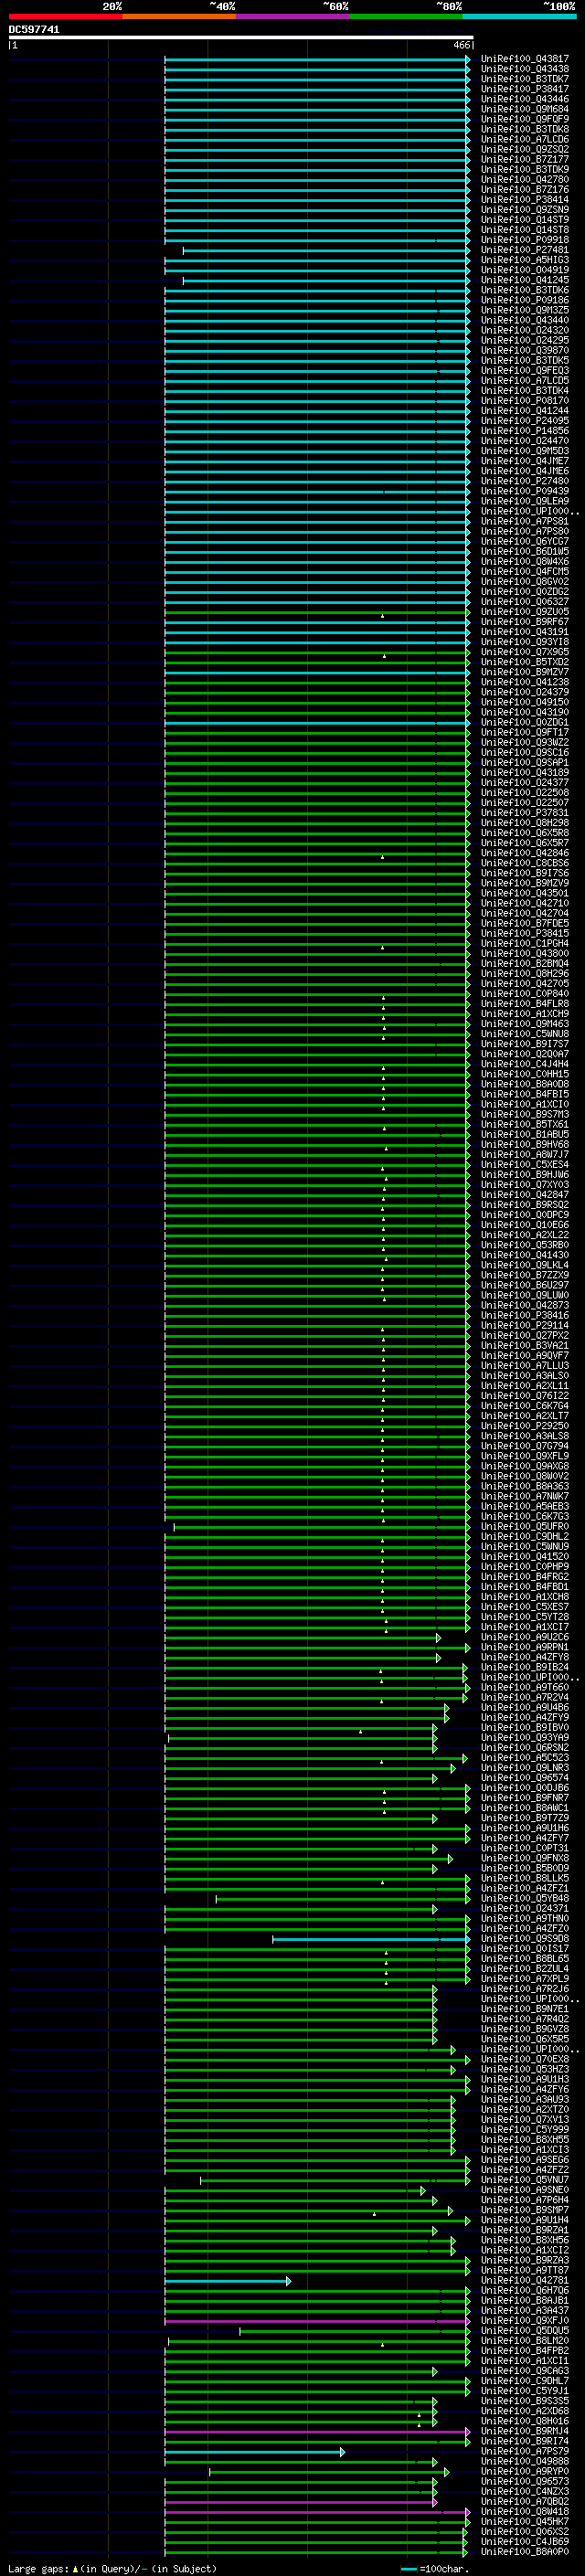585x2576 pixels.
Task: Click the label UniRef100_Q6YCG7
Action: (525, 542)
